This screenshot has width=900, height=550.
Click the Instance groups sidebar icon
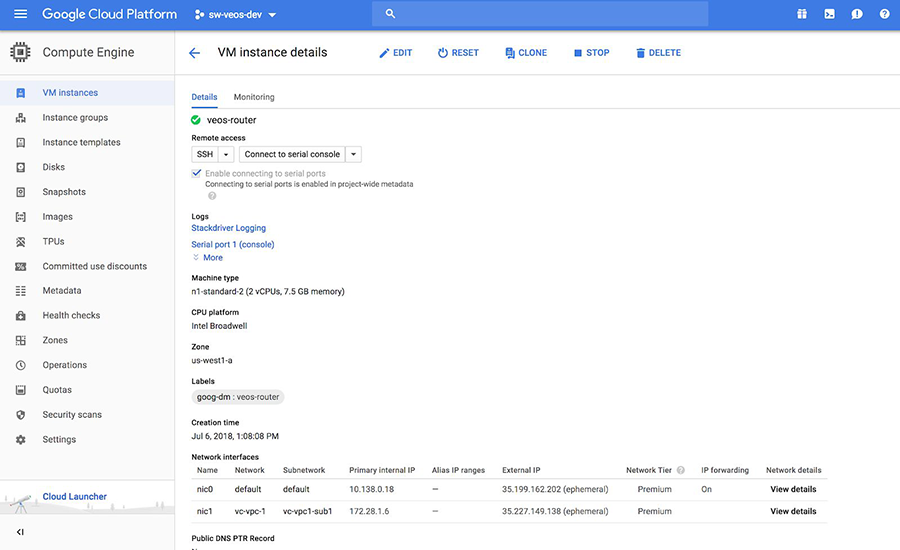(x=21, y=118)
